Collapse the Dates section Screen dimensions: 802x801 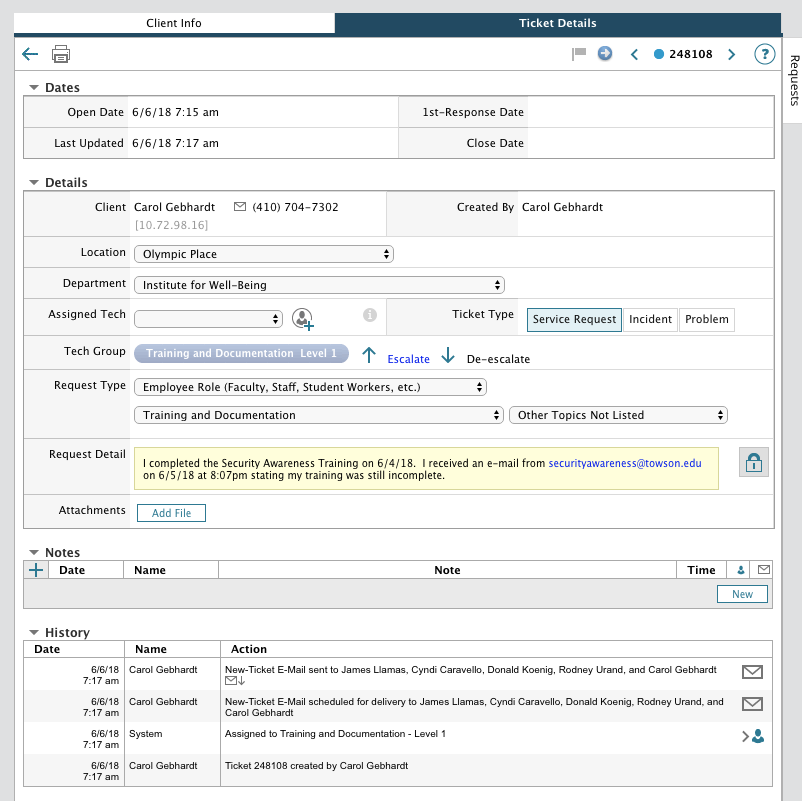click(x=34, y=88)
